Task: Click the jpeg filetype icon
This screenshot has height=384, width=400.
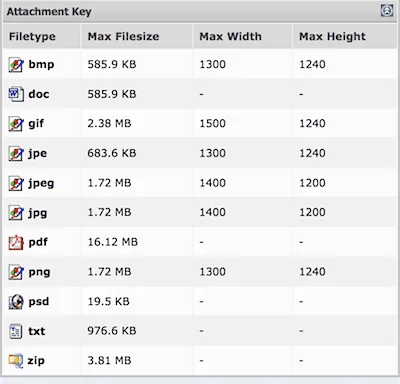Action: point(16,183)
